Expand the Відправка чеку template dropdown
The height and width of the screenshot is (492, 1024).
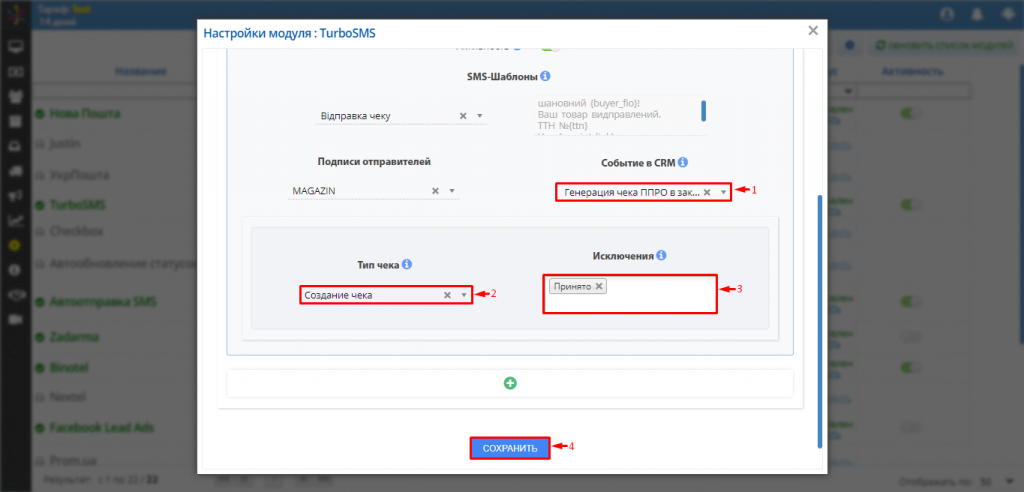tap(480, 116)
